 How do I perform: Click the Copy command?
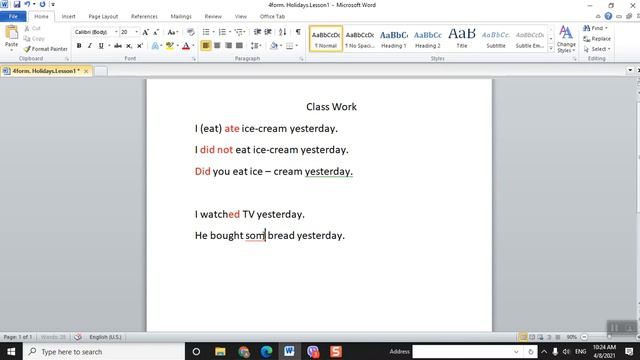click(x=34, y=39)
